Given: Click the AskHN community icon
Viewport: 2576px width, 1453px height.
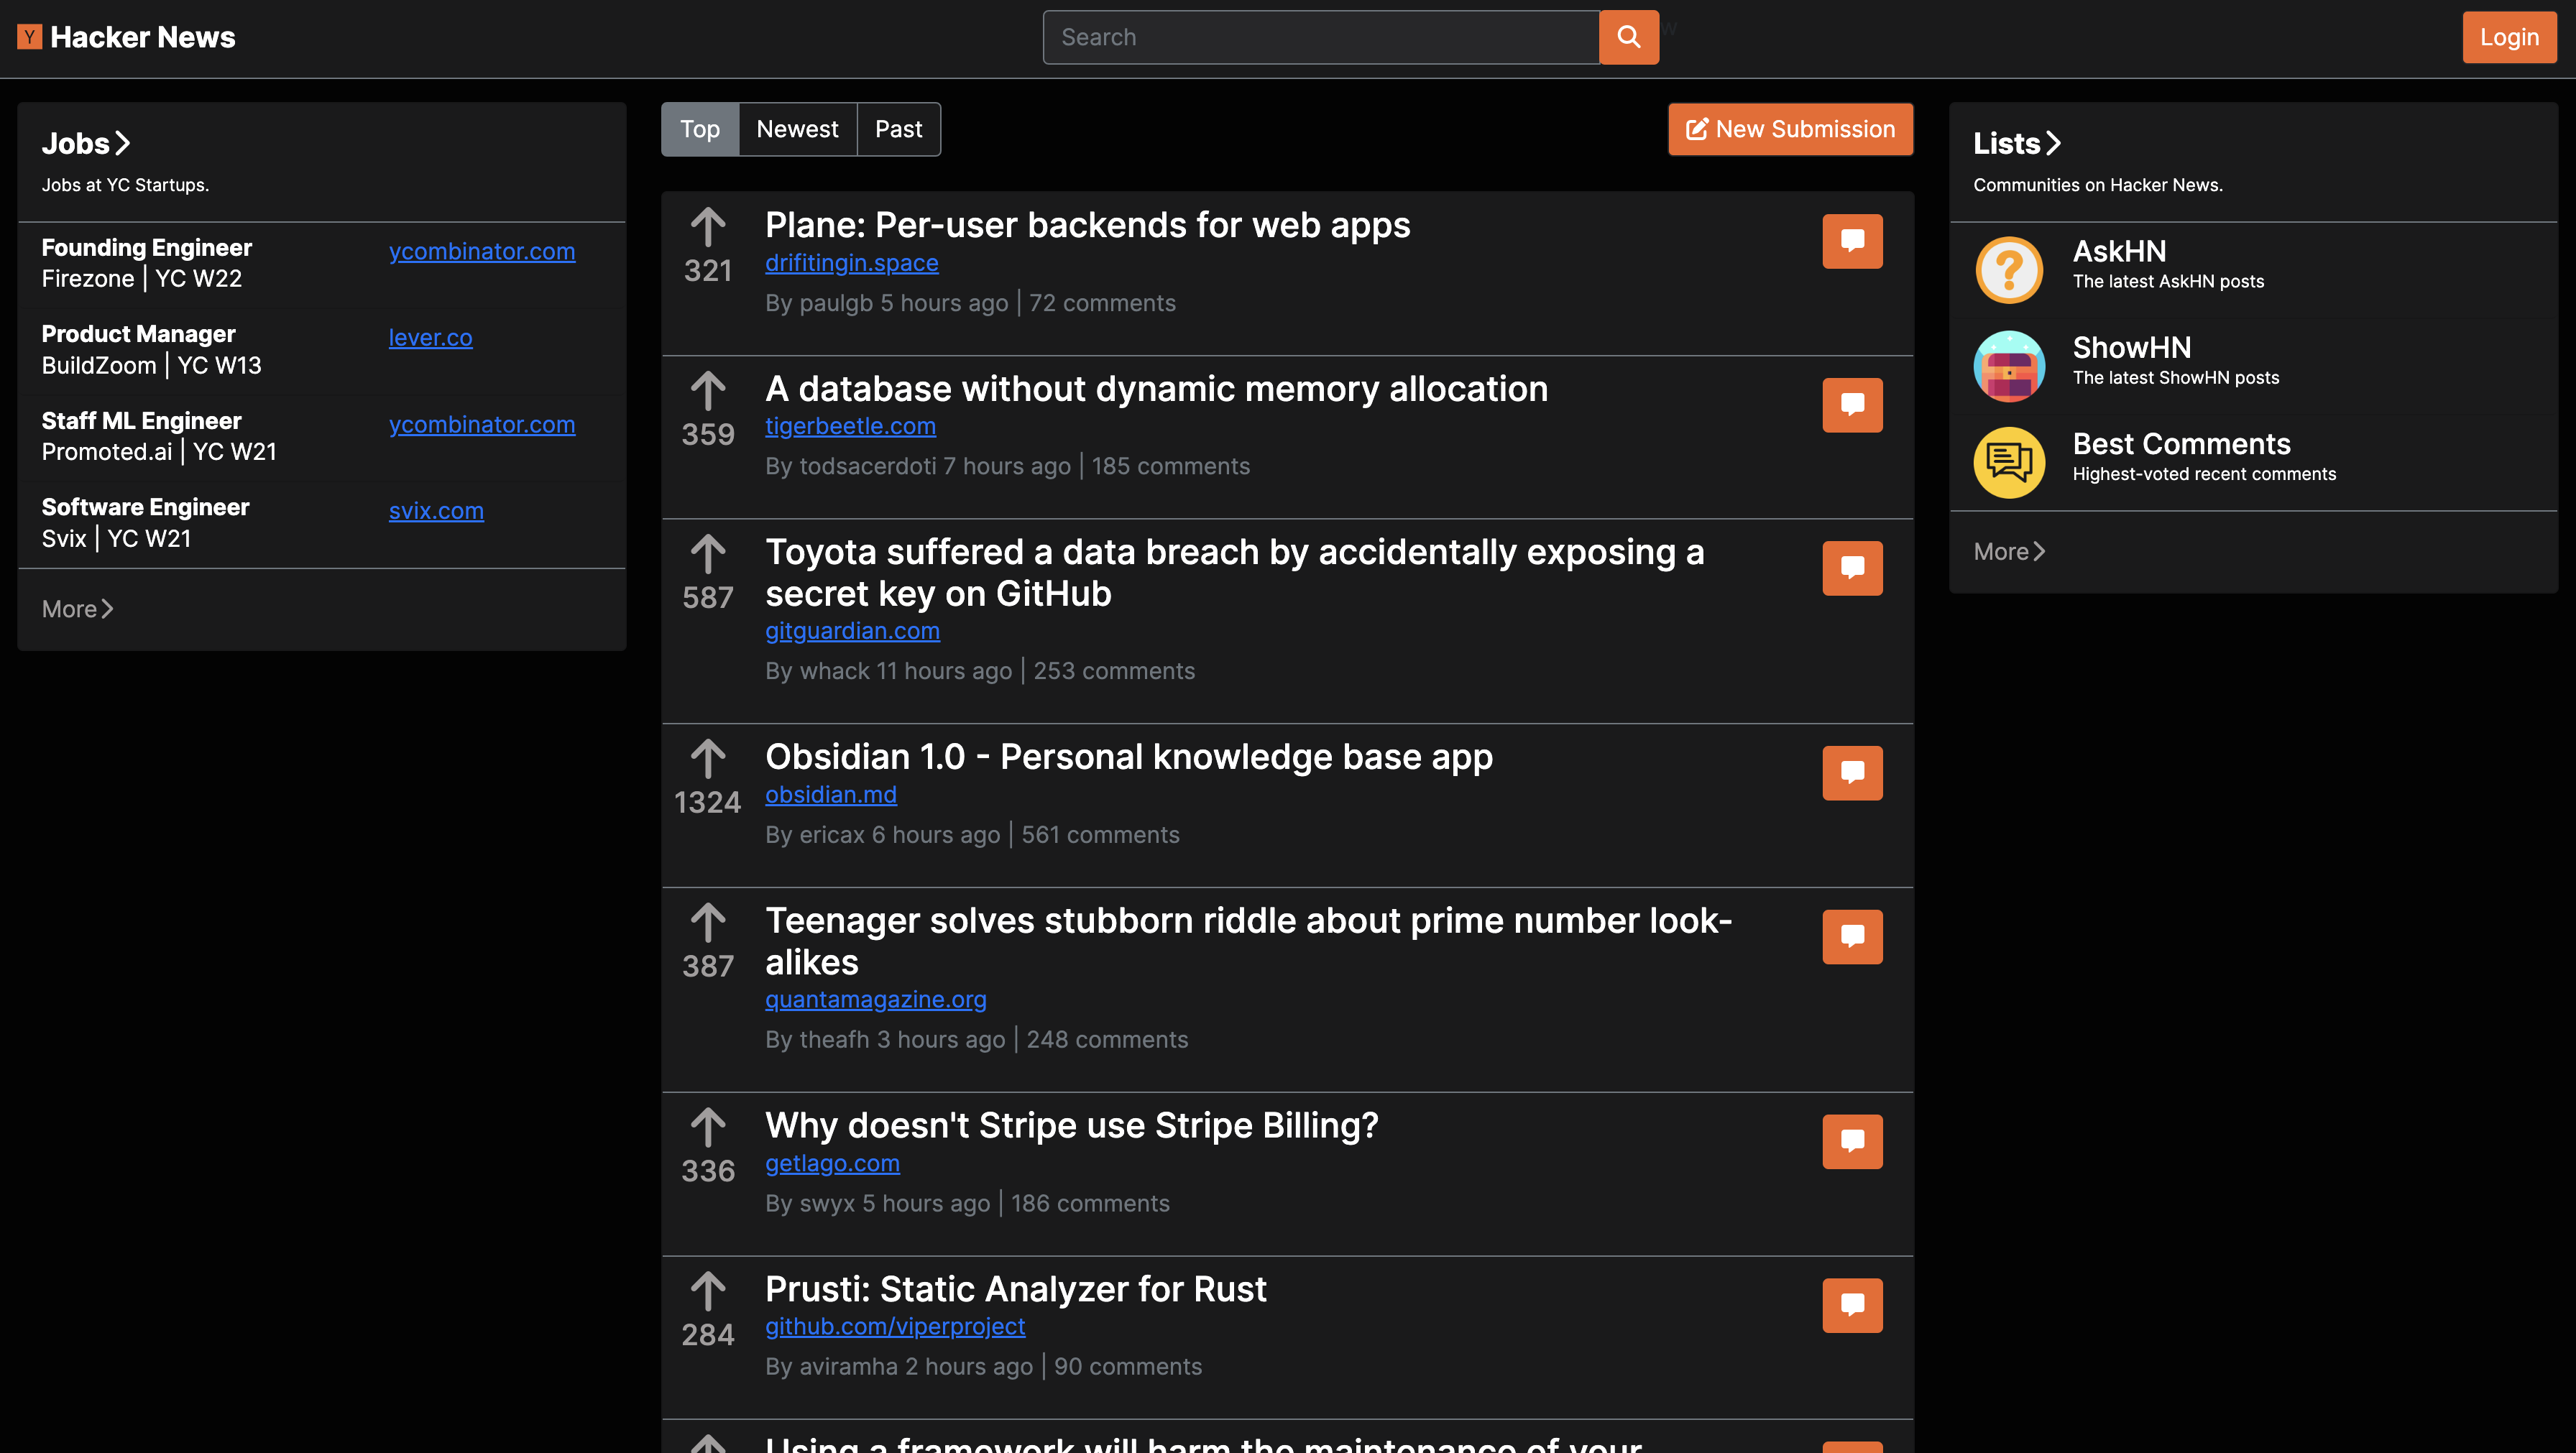Looking at the screenshot, I should click(x=2008, y=269).
